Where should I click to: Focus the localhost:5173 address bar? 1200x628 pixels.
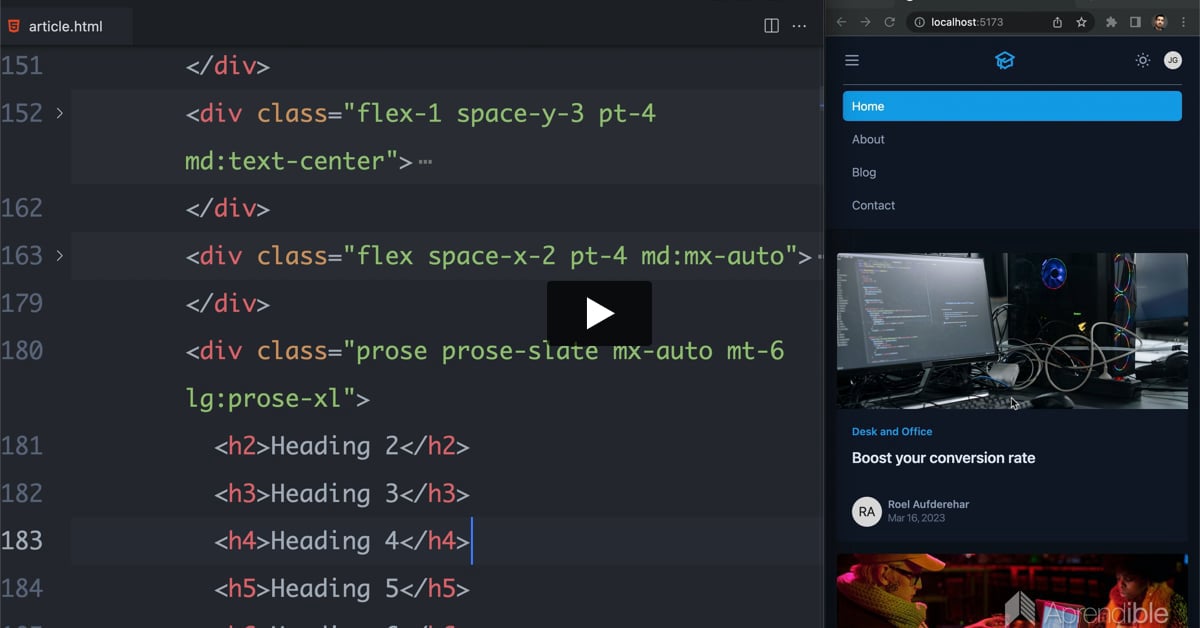(x=1000, y=22)
